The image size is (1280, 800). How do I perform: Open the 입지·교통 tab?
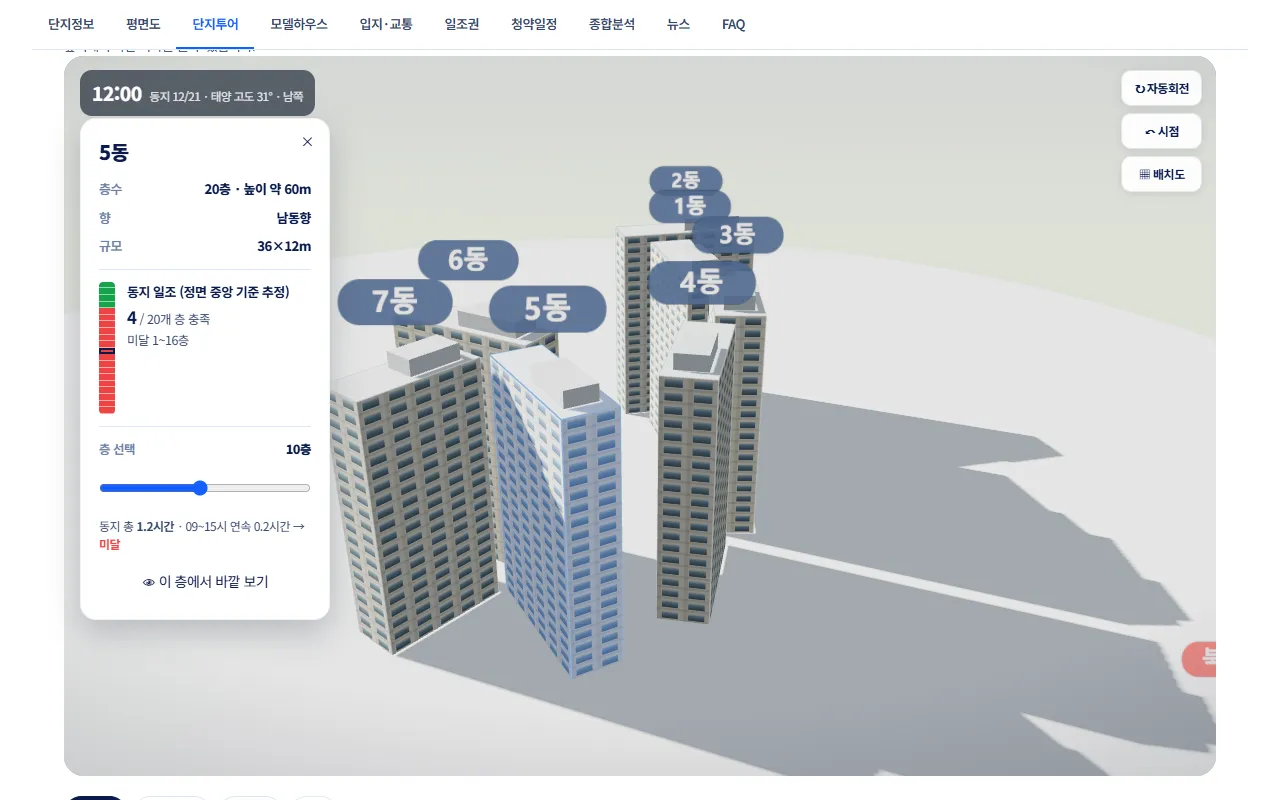tap(386, 24)
